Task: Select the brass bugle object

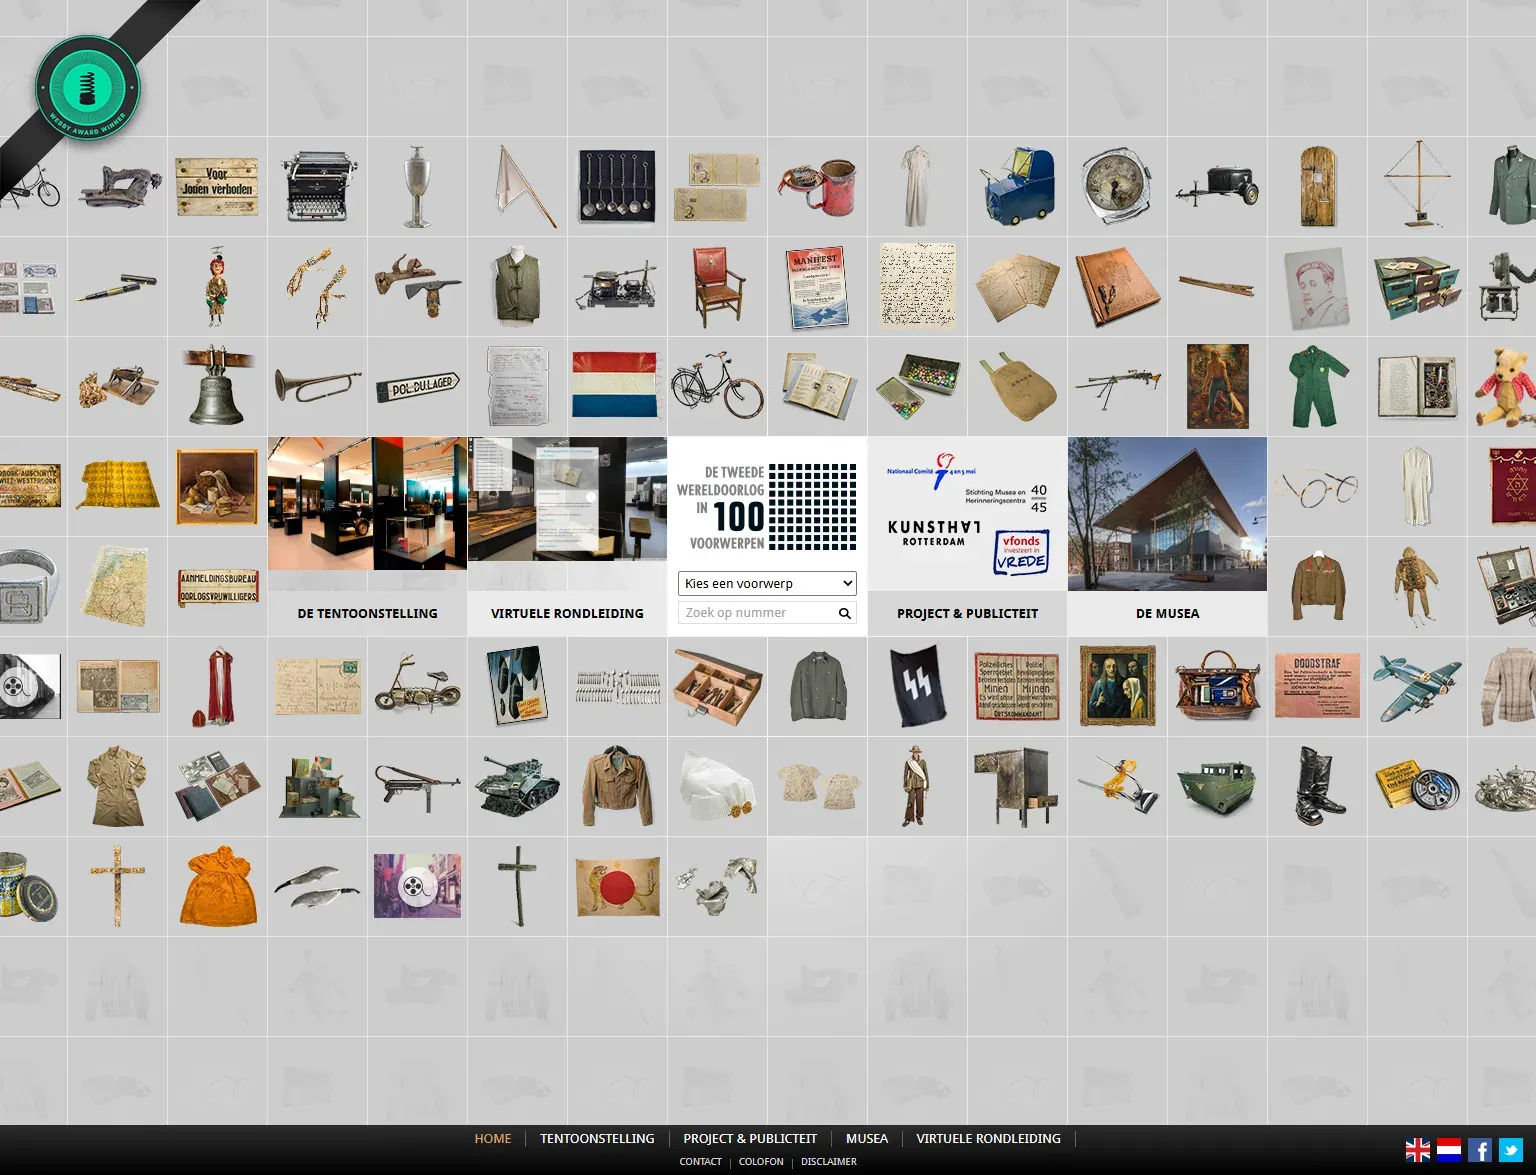Action: tap(316, 385)
